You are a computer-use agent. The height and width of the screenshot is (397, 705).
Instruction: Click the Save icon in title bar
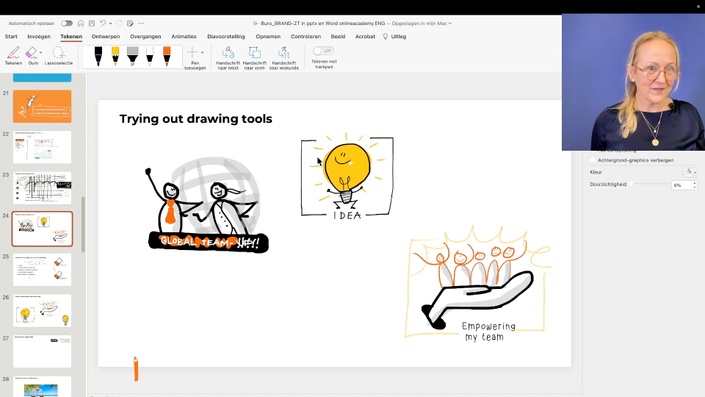click(x=92, y=23)
